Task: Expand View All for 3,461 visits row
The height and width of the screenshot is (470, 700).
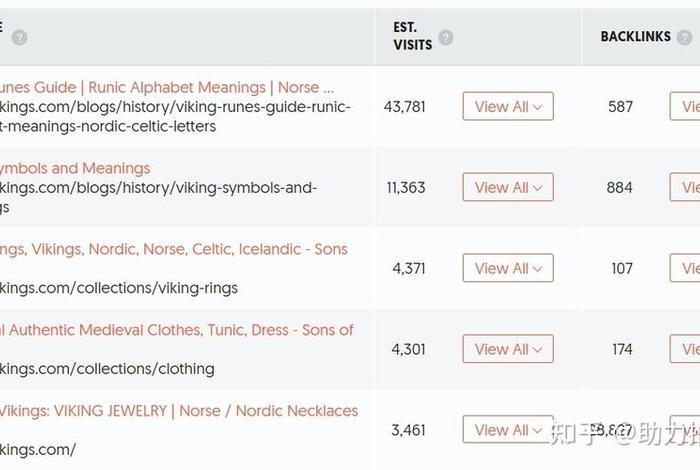Action: pyautogui.click(x=508, y=429)
